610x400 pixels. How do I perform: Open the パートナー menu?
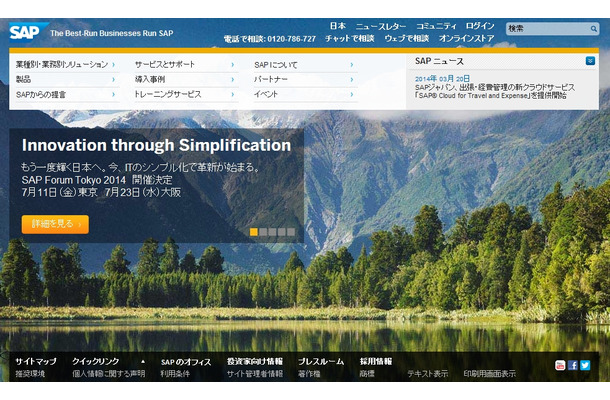point(271,79)
